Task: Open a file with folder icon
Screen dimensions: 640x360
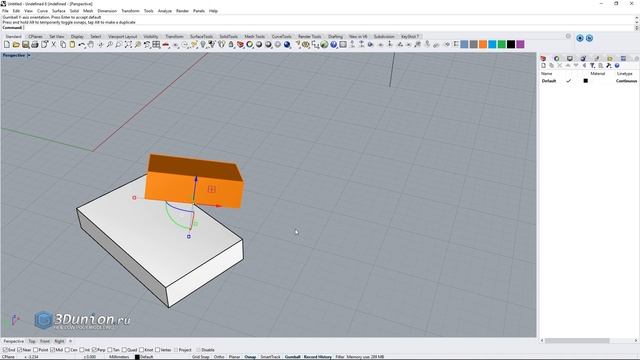Action: [16, 44]
